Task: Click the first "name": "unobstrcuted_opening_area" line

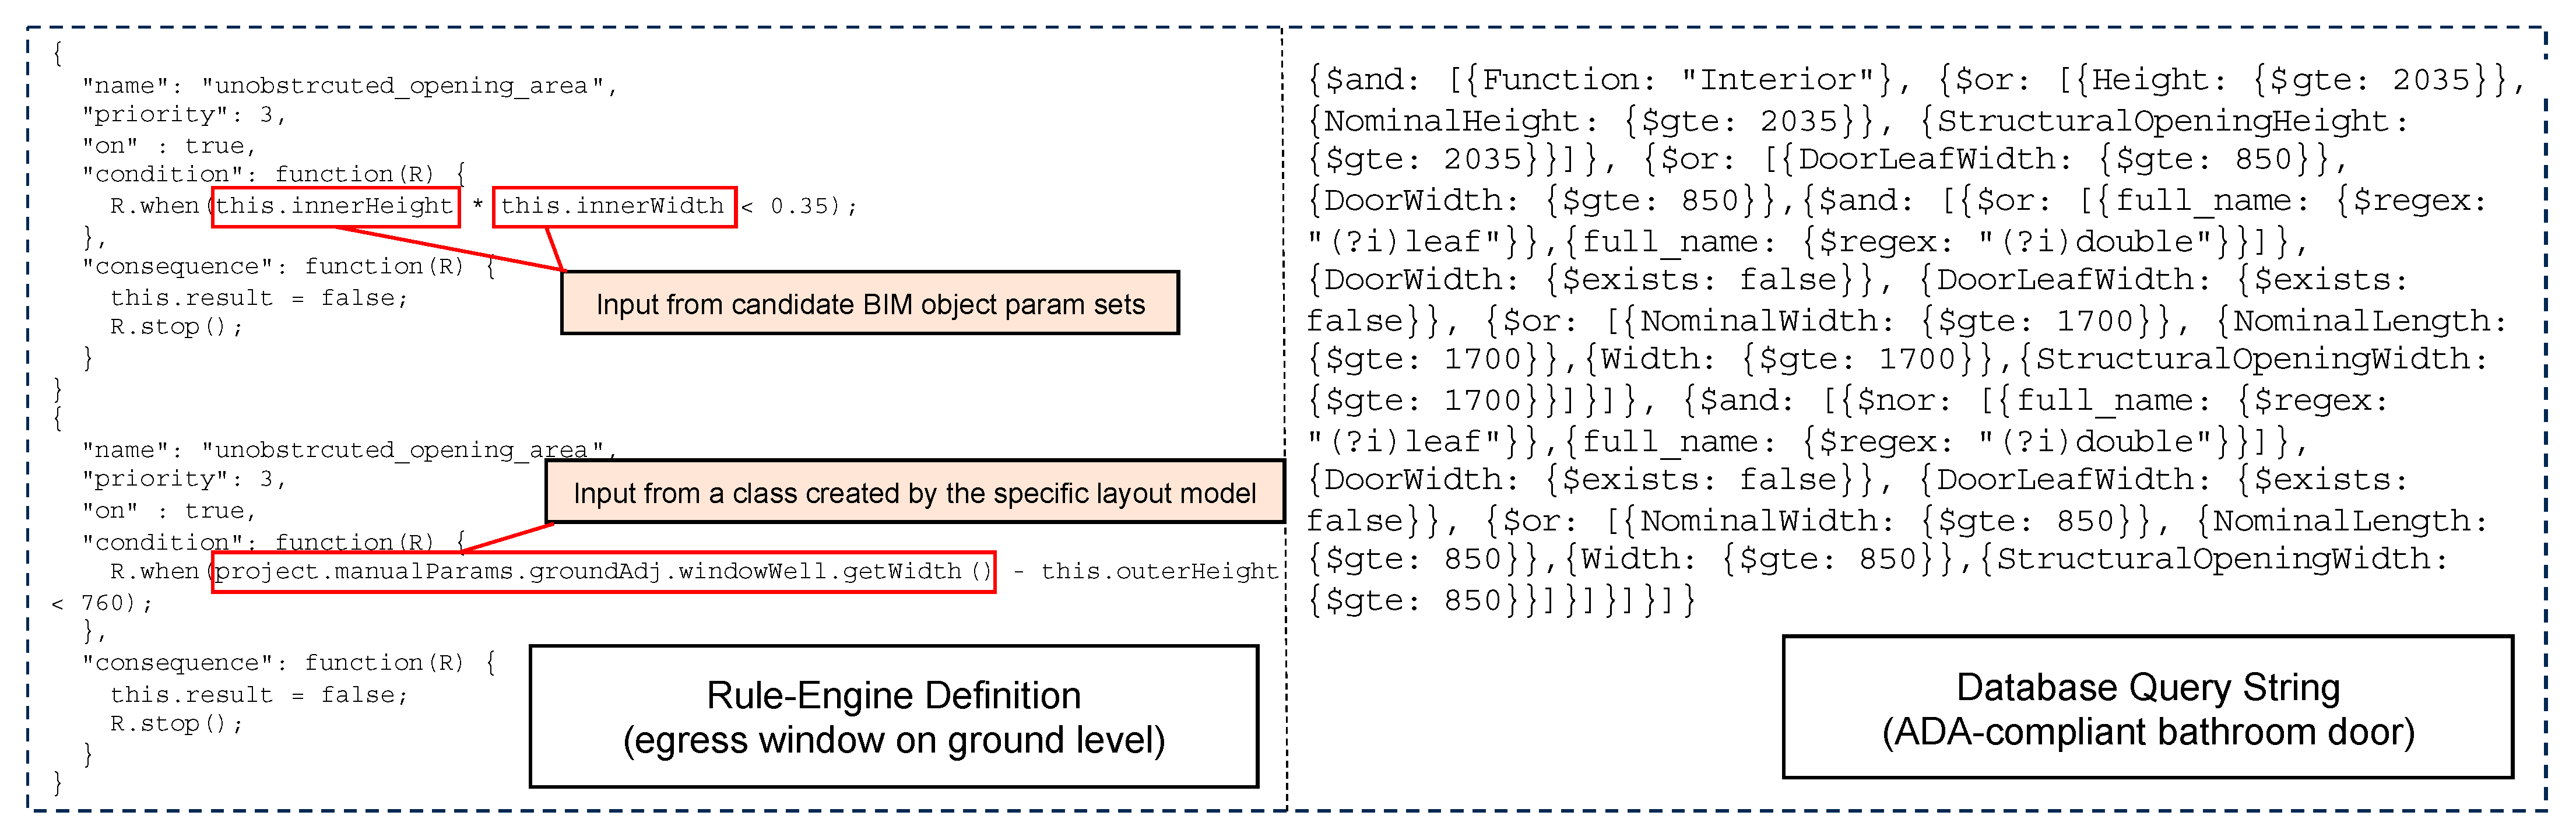Action: click(x=349, y=86)
